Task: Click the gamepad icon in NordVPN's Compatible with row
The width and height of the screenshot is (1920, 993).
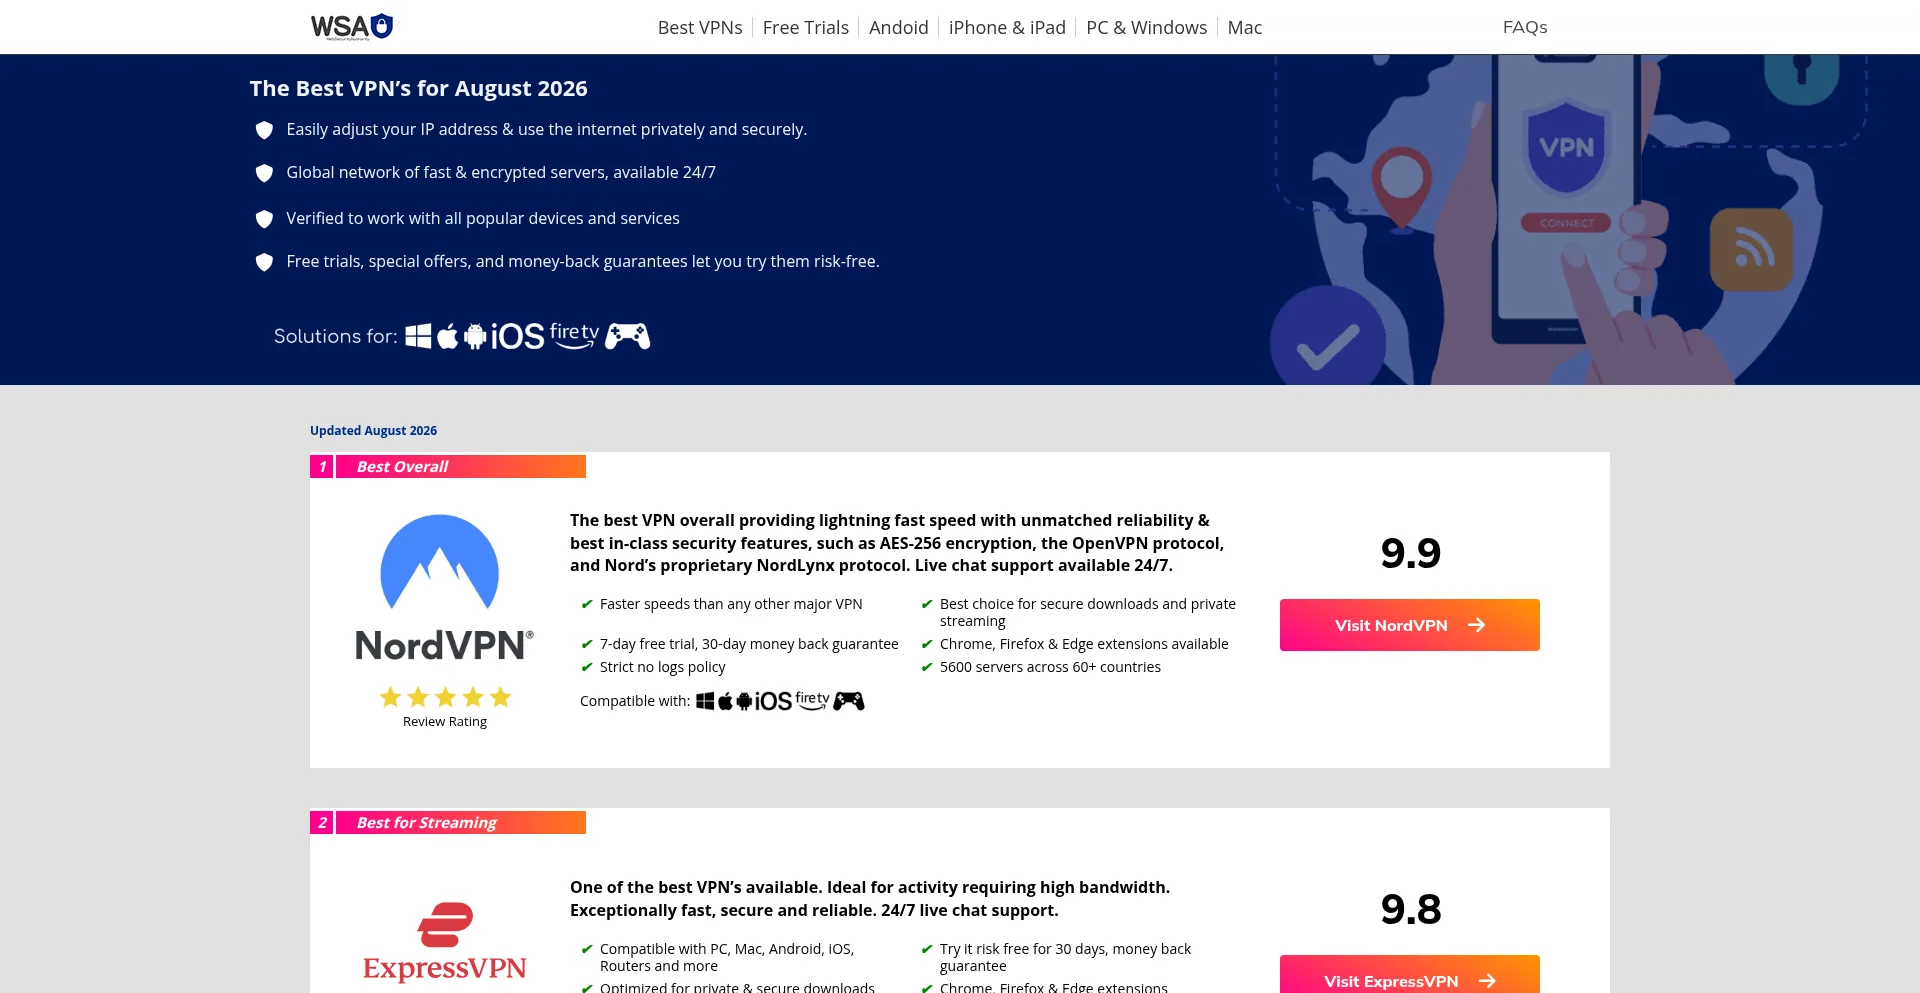Action: click(849, 701)
